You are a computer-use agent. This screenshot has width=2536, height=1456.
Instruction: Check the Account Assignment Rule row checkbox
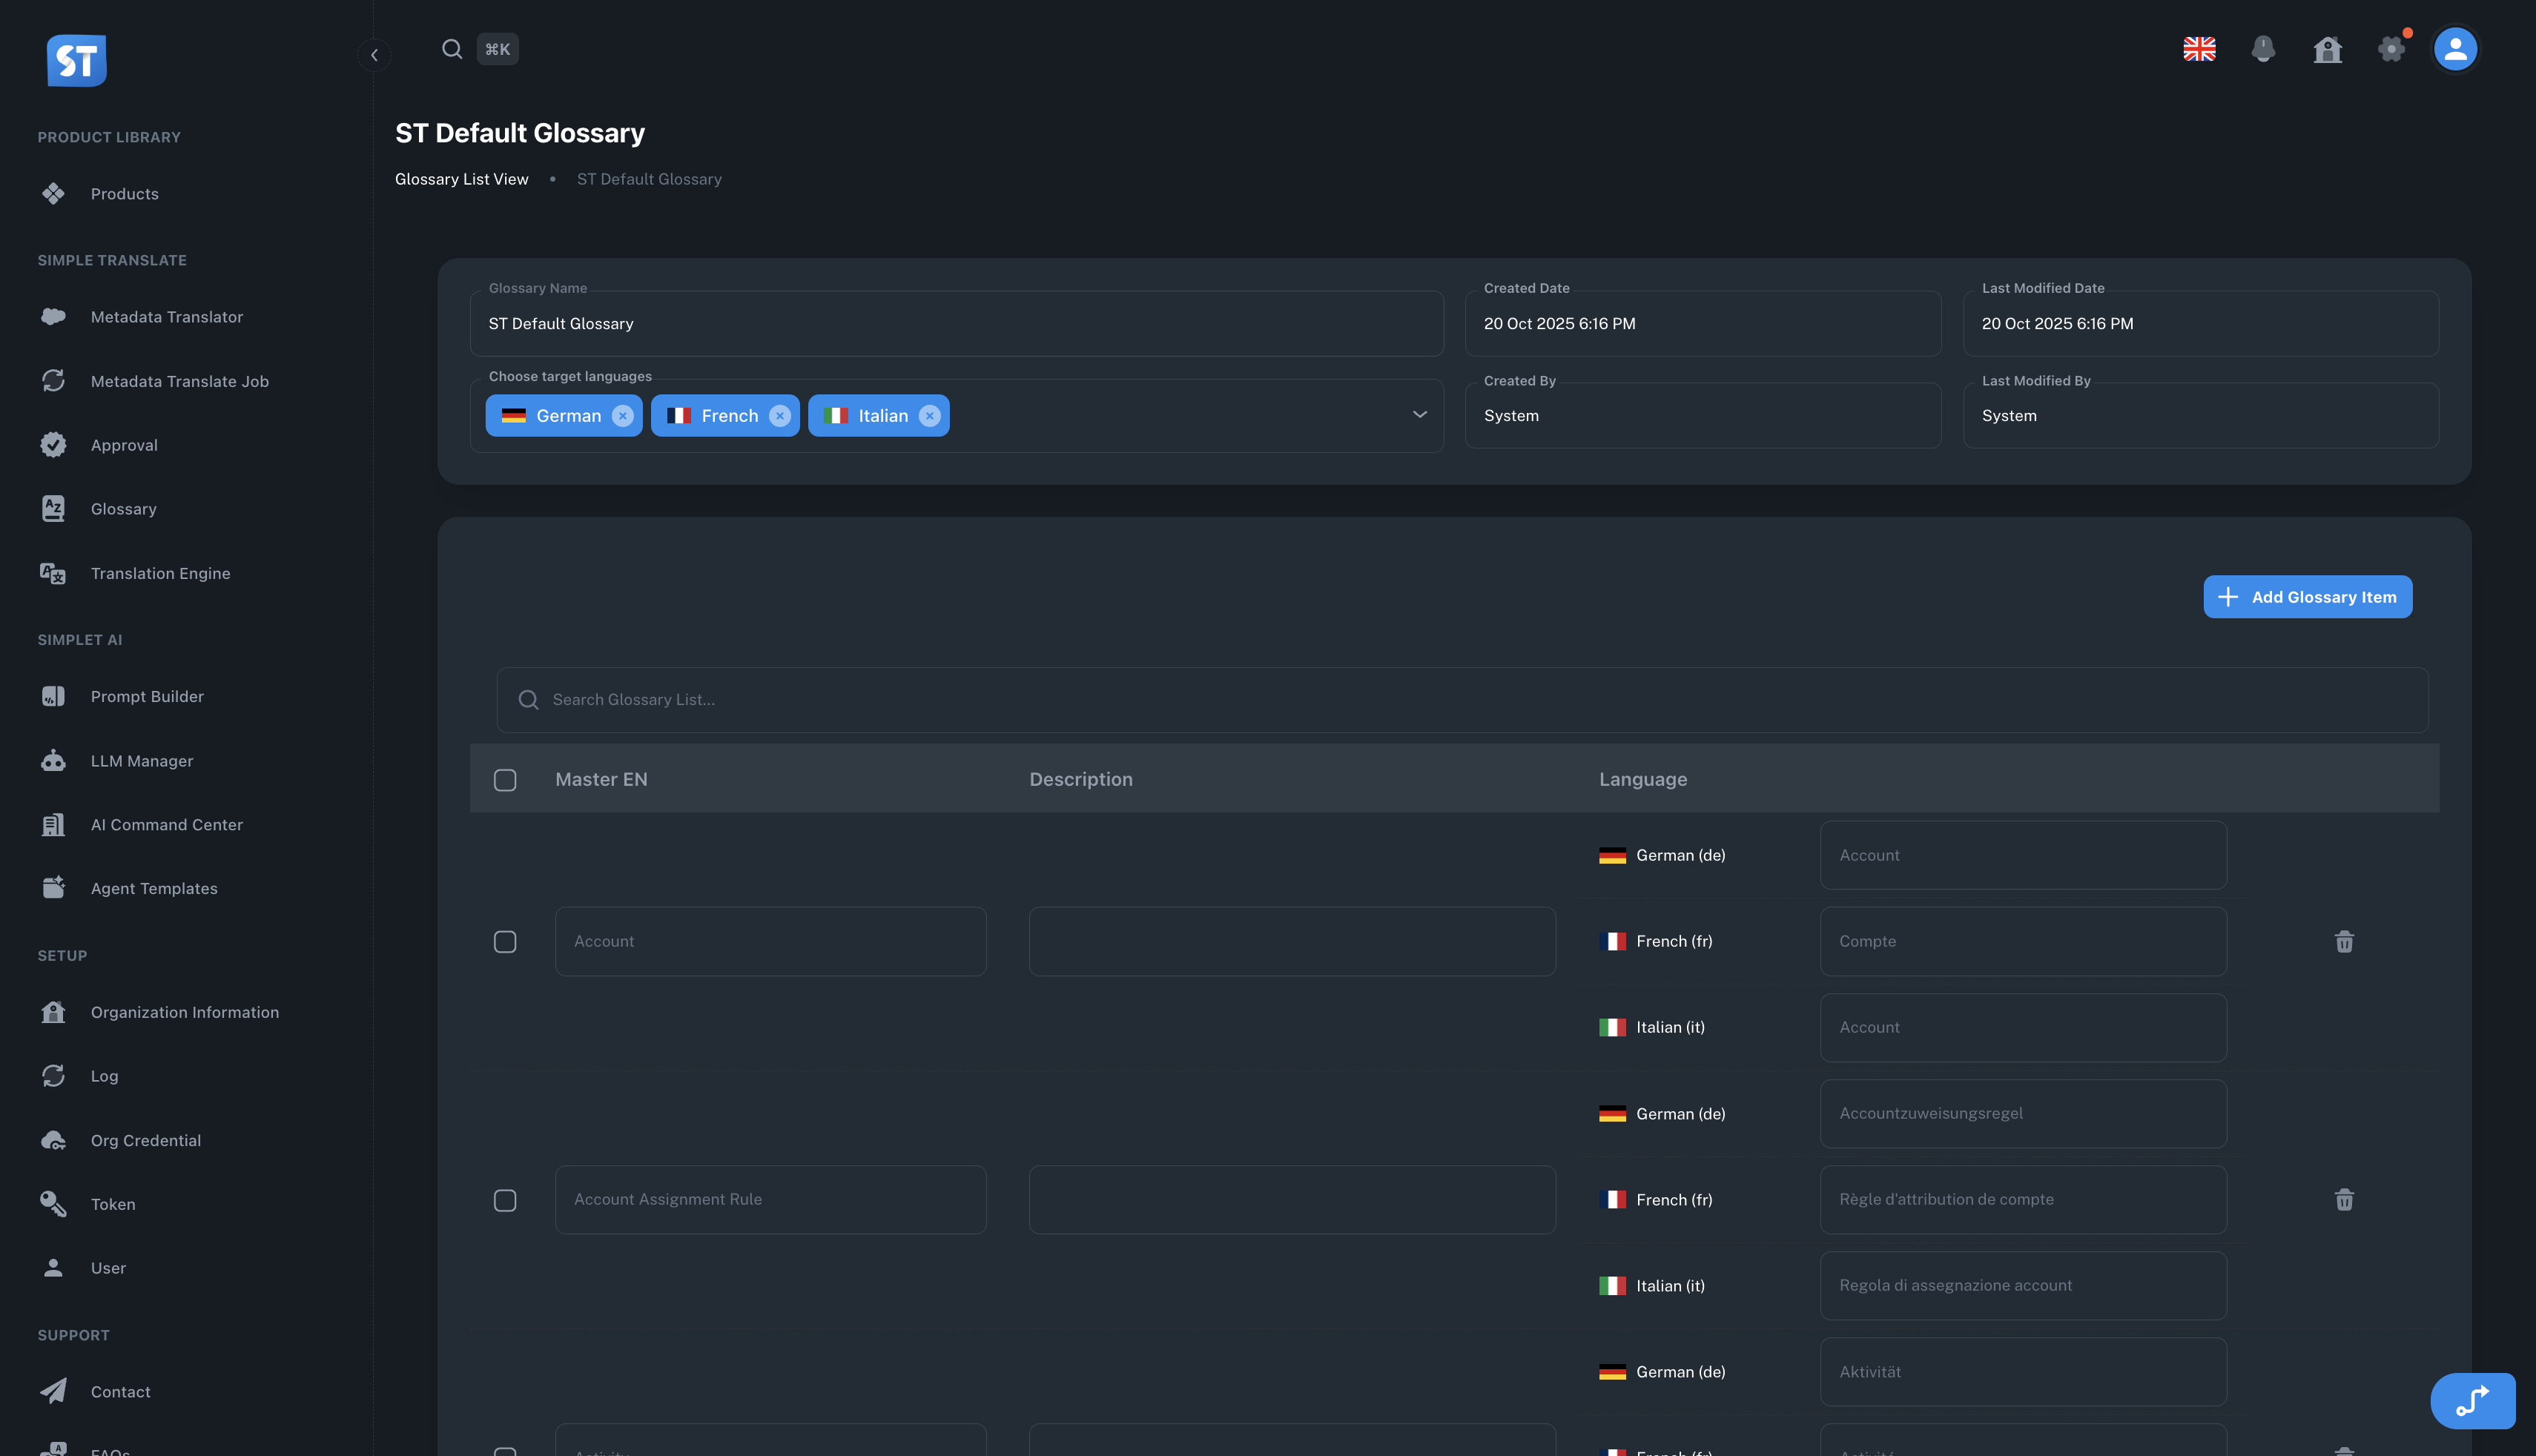pyautogui.click(x=505, y=1200)
